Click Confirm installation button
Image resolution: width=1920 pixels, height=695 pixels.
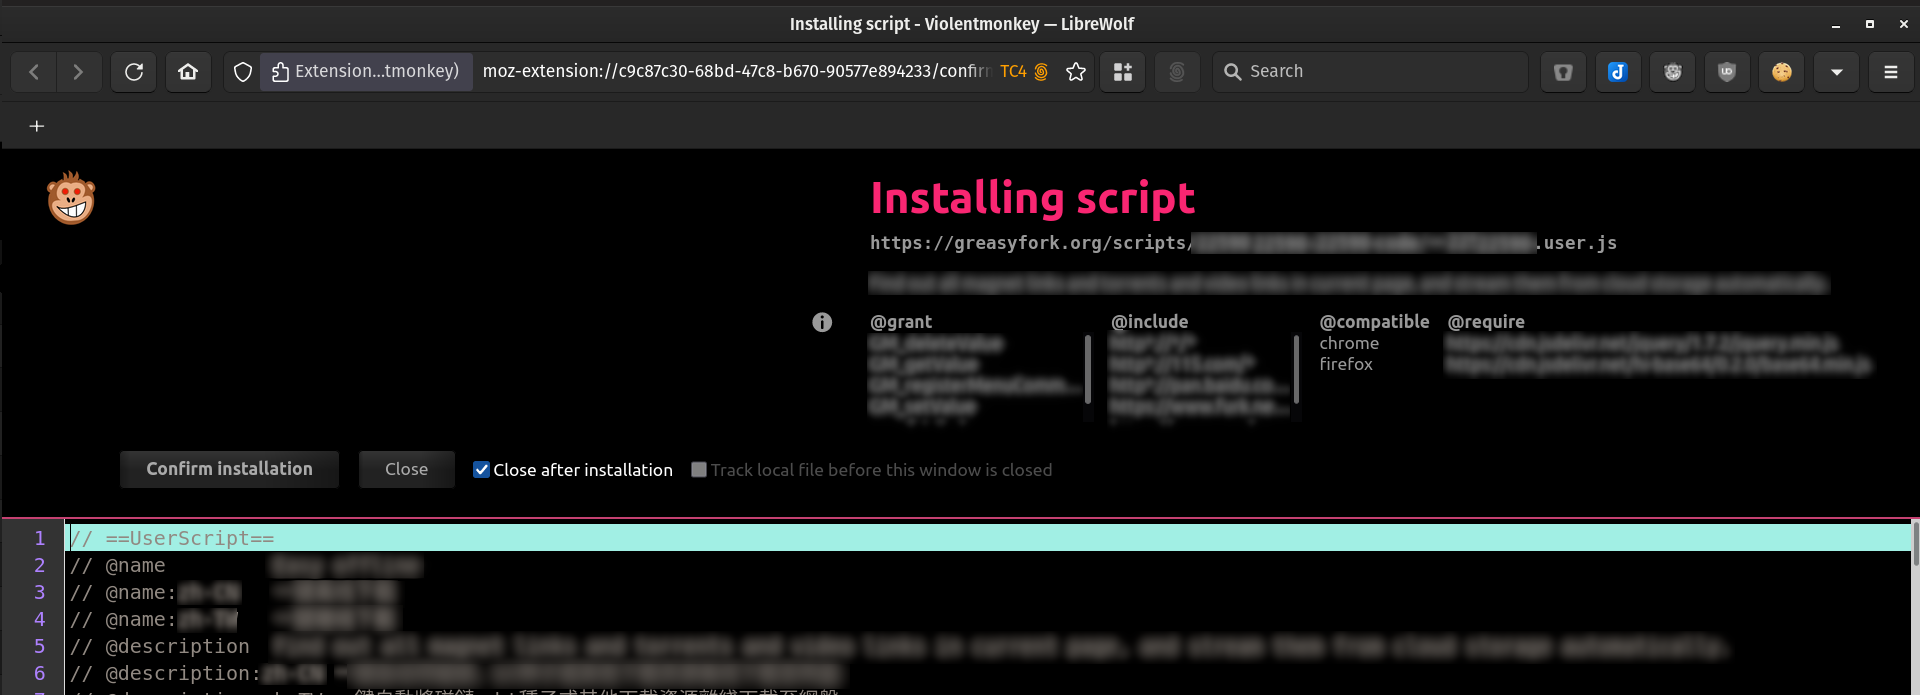tap(229, 469)
